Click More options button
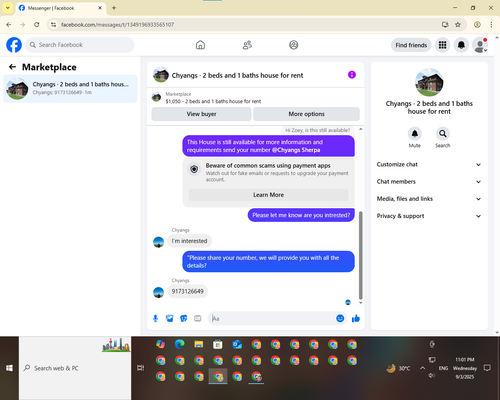 306,114
